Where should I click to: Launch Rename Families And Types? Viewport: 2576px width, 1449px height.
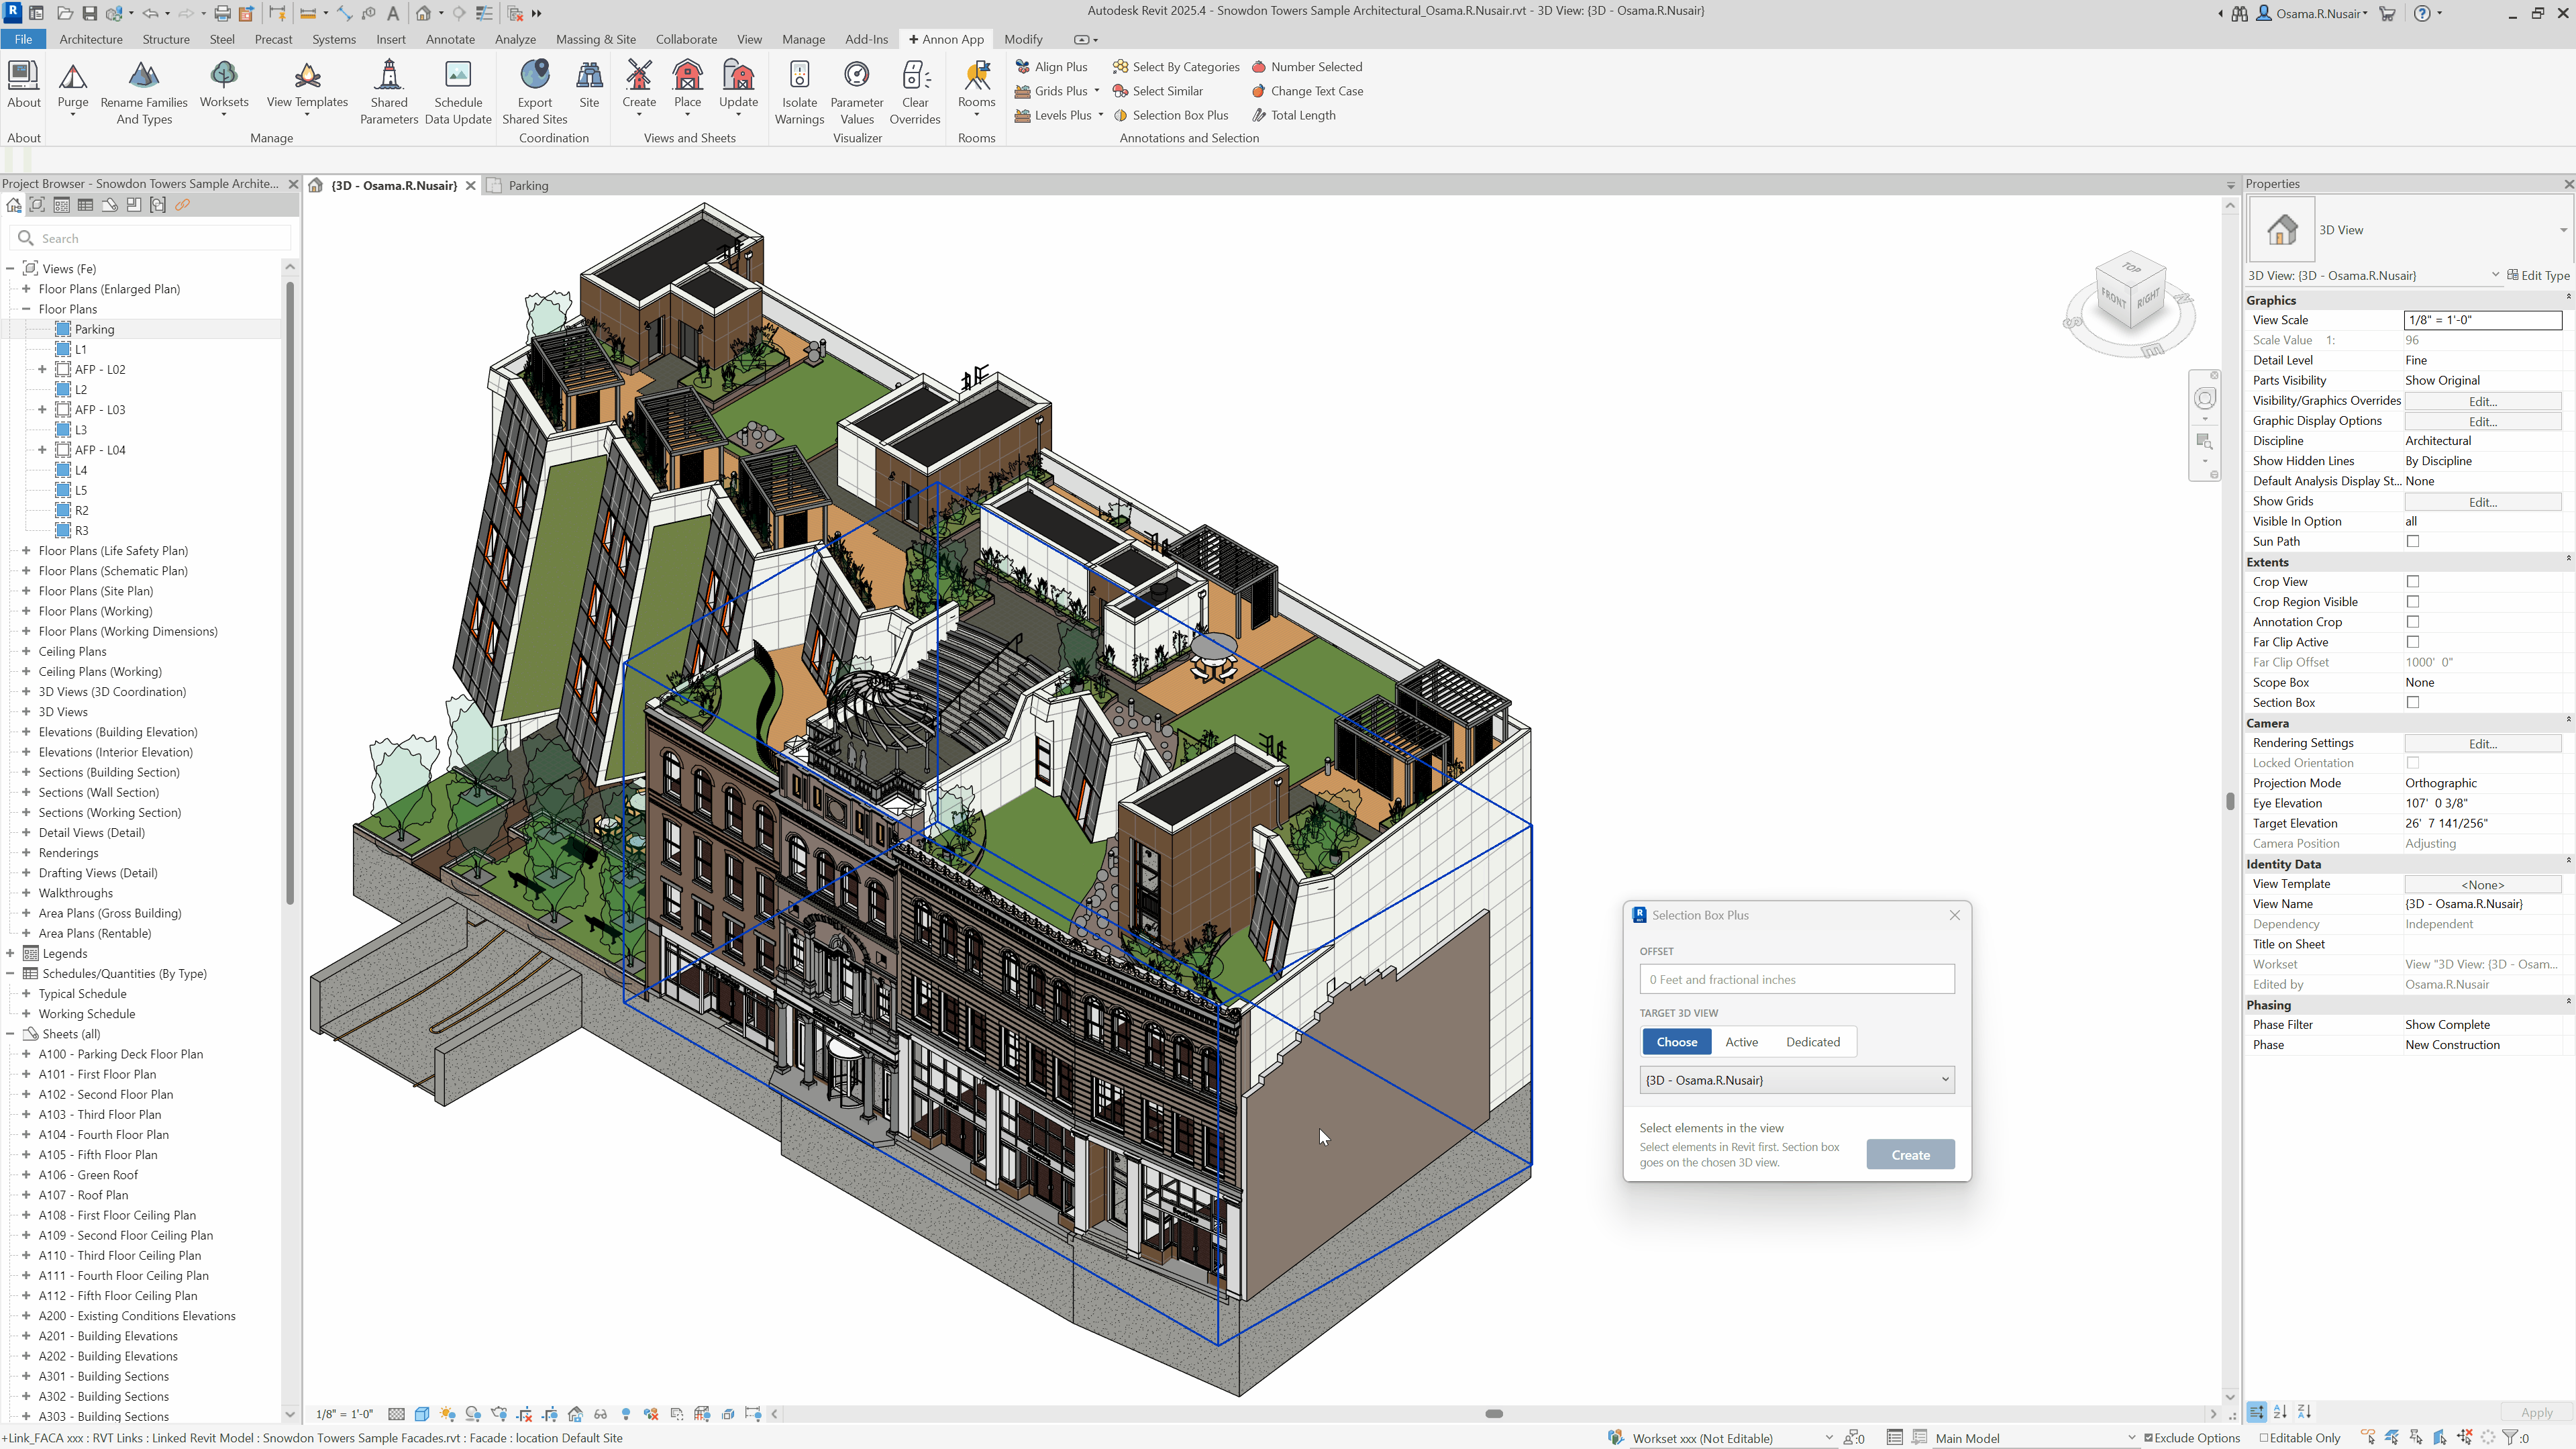pos(144,92)
